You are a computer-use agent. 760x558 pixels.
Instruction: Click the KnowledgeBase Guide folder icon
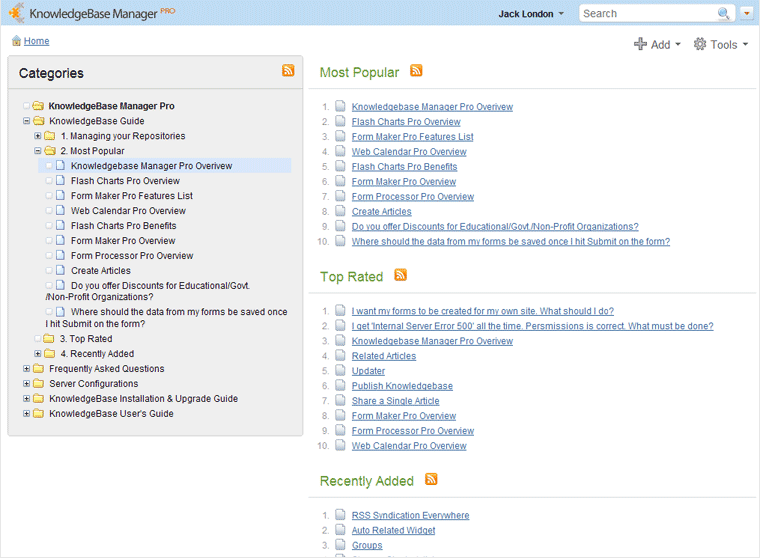tap(39, 121)
